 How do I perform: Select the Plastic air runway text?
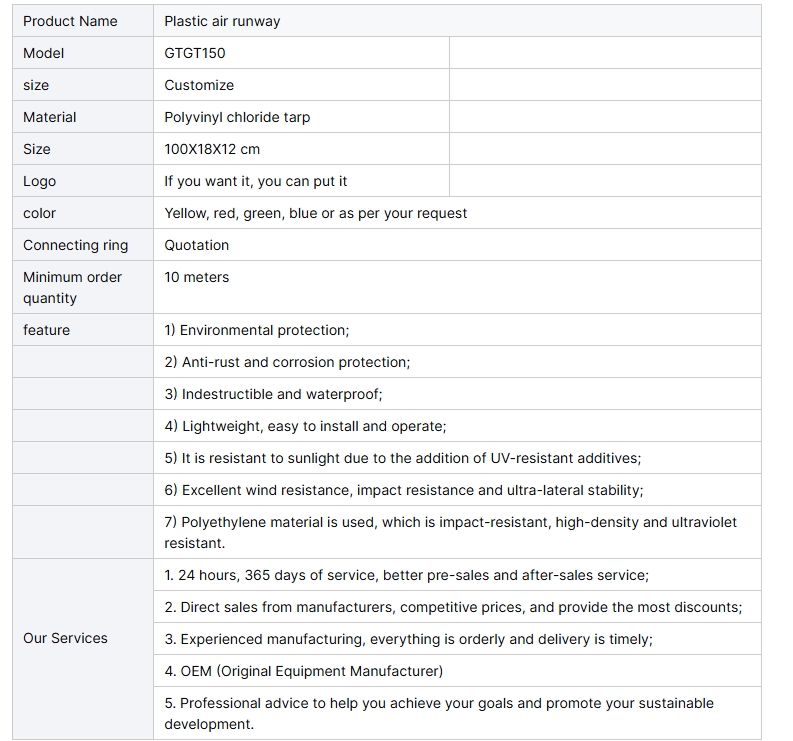pyautogui.click(x=222, y=21)
